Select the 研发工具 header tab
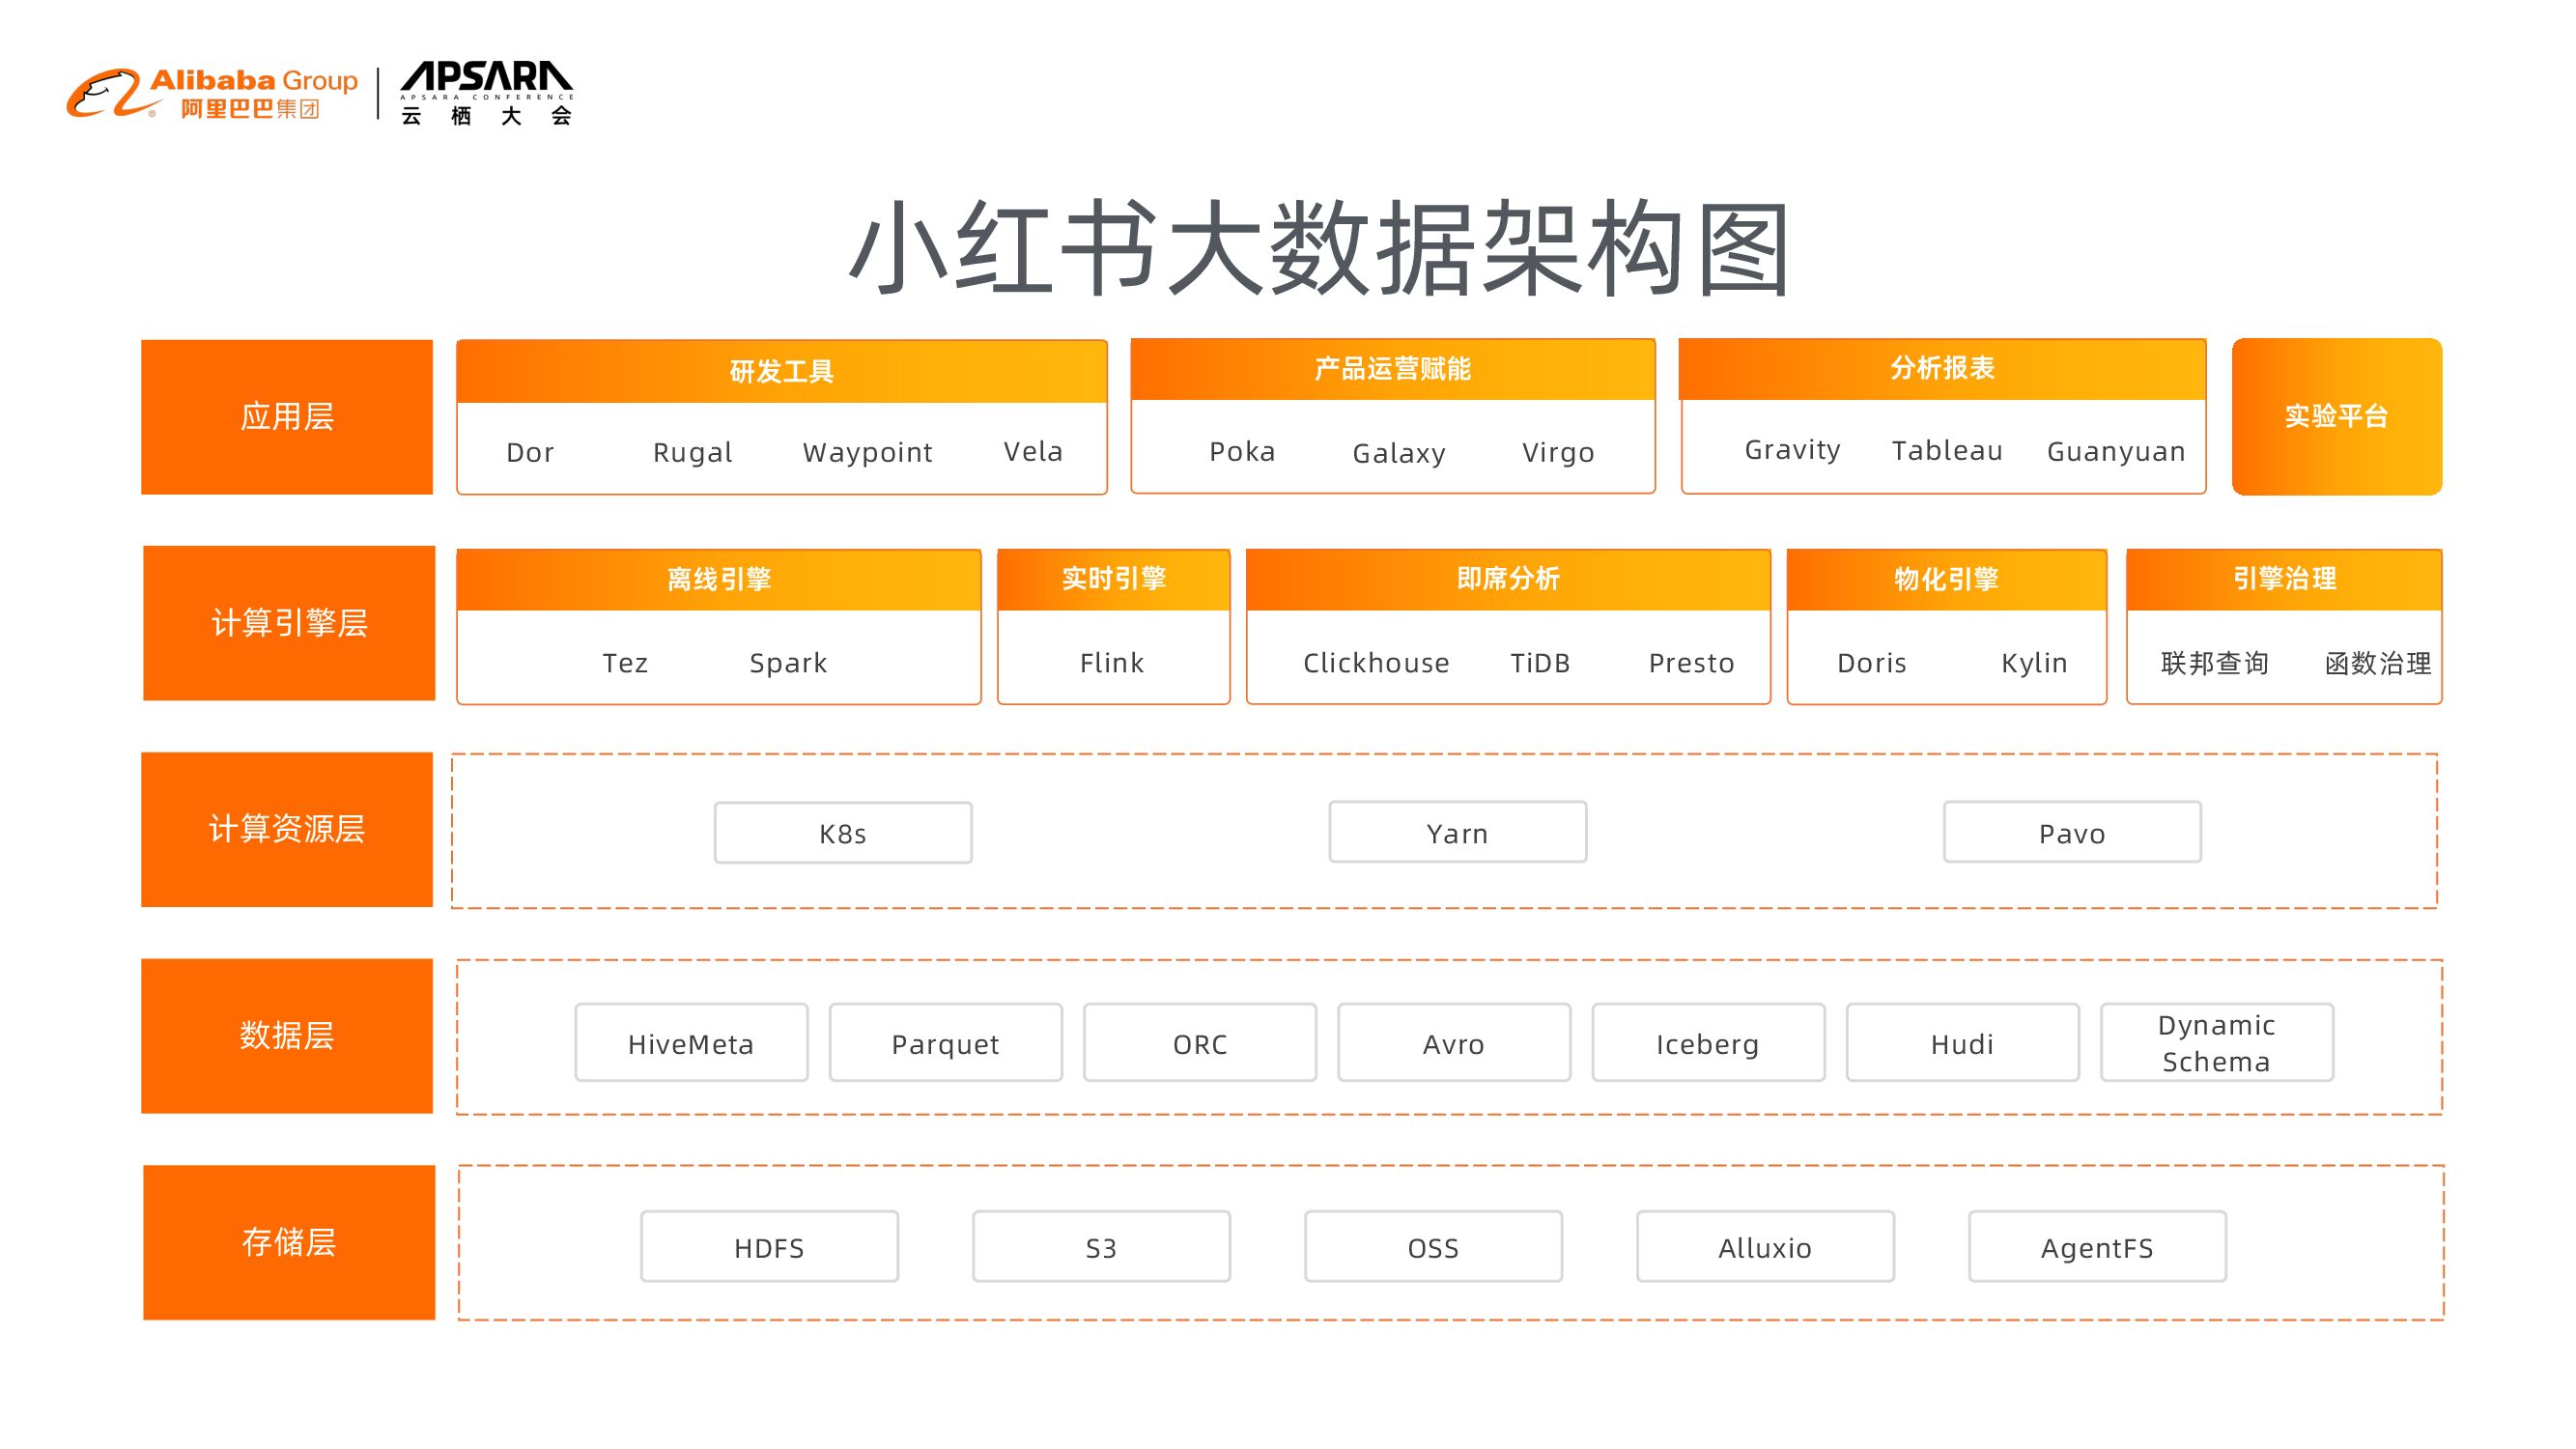This screenshot has height=1449, width=2576. [x=781, y=372]
